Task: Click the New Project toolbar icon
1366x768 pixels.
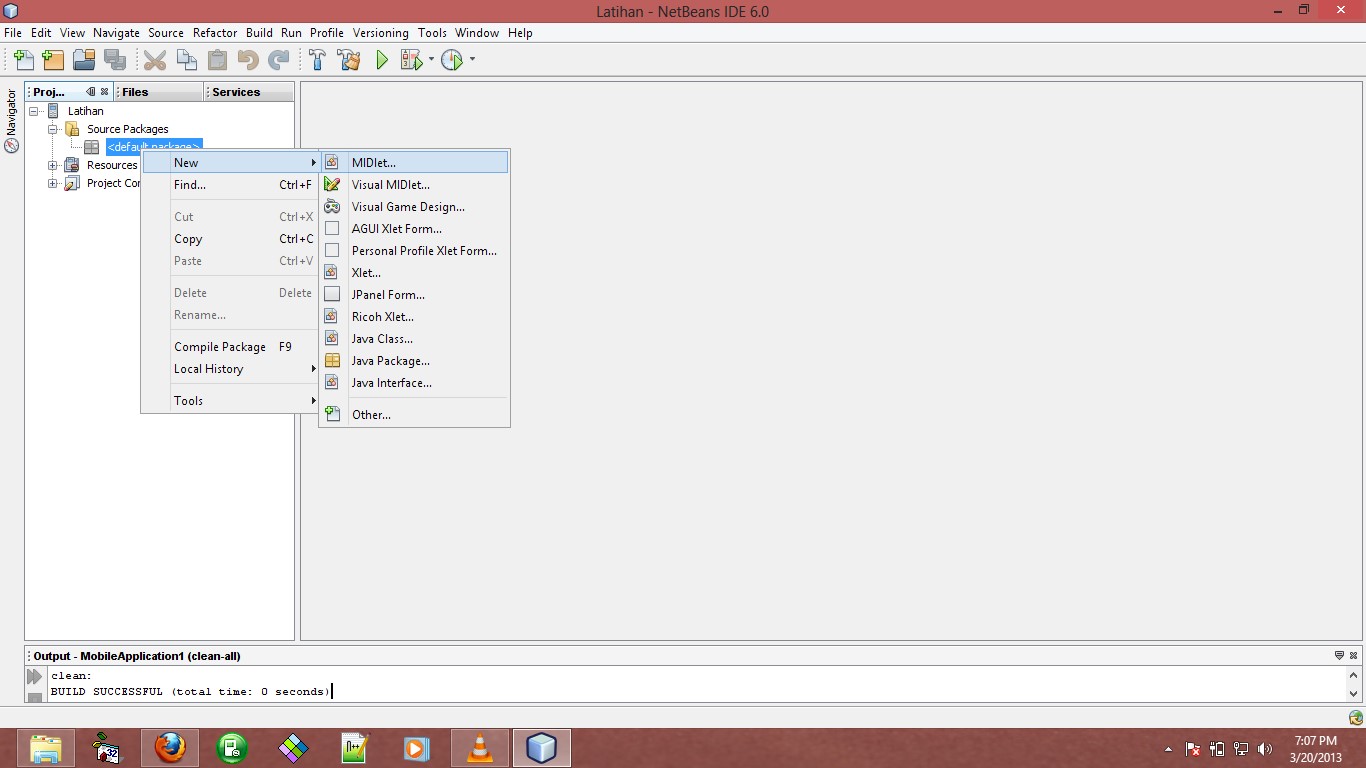Action: pyautogui.click(x=53, y=60)
